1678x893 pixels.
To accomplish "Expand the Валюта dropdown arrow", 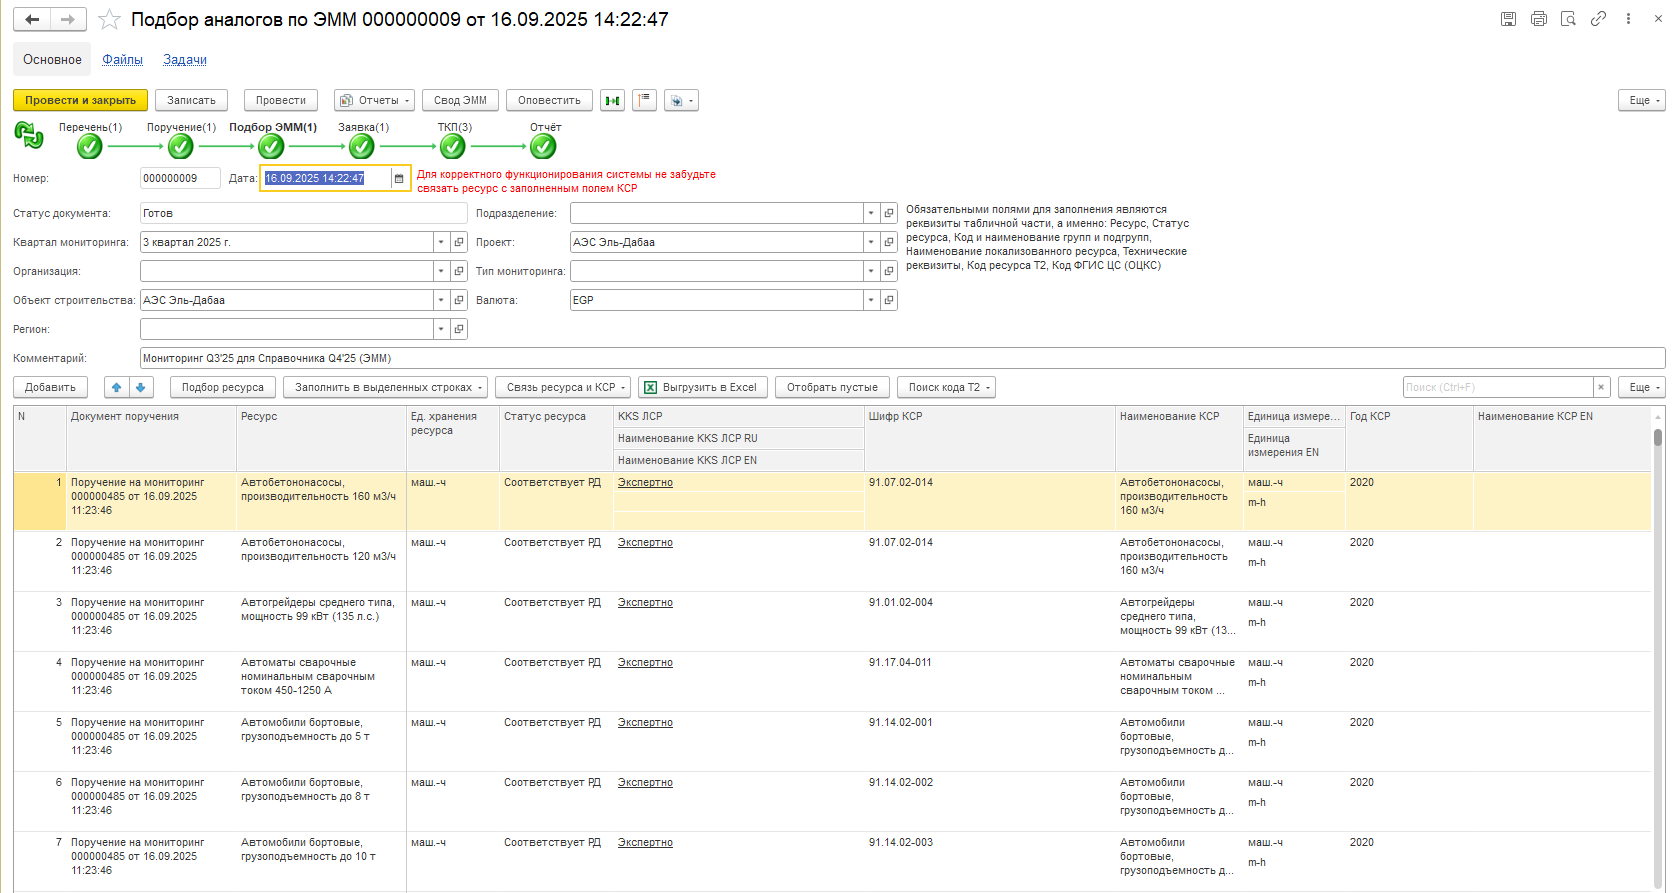I will [871, 300].
